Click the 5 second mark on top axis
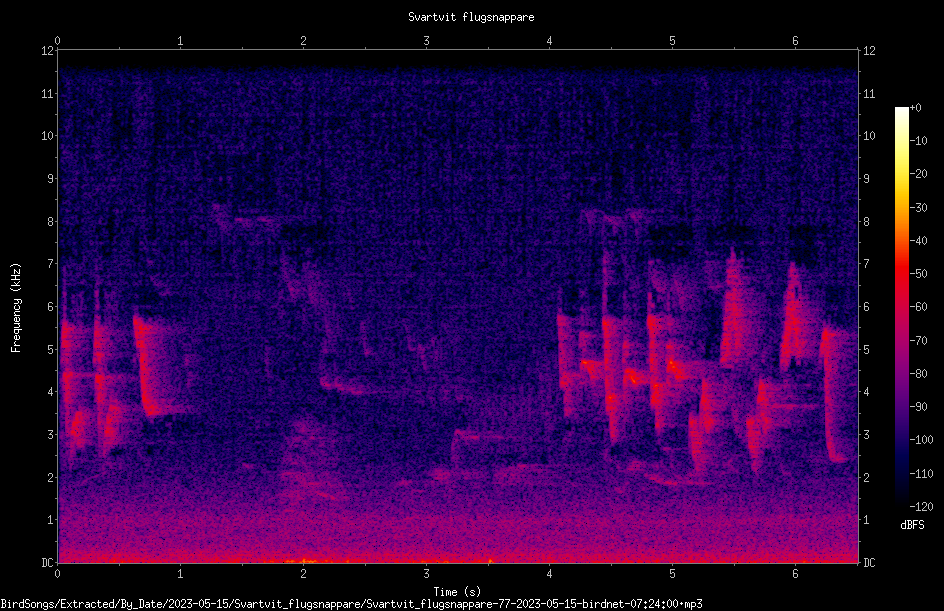944x611 pixels. pyautogui.click(x=672, y=41)
